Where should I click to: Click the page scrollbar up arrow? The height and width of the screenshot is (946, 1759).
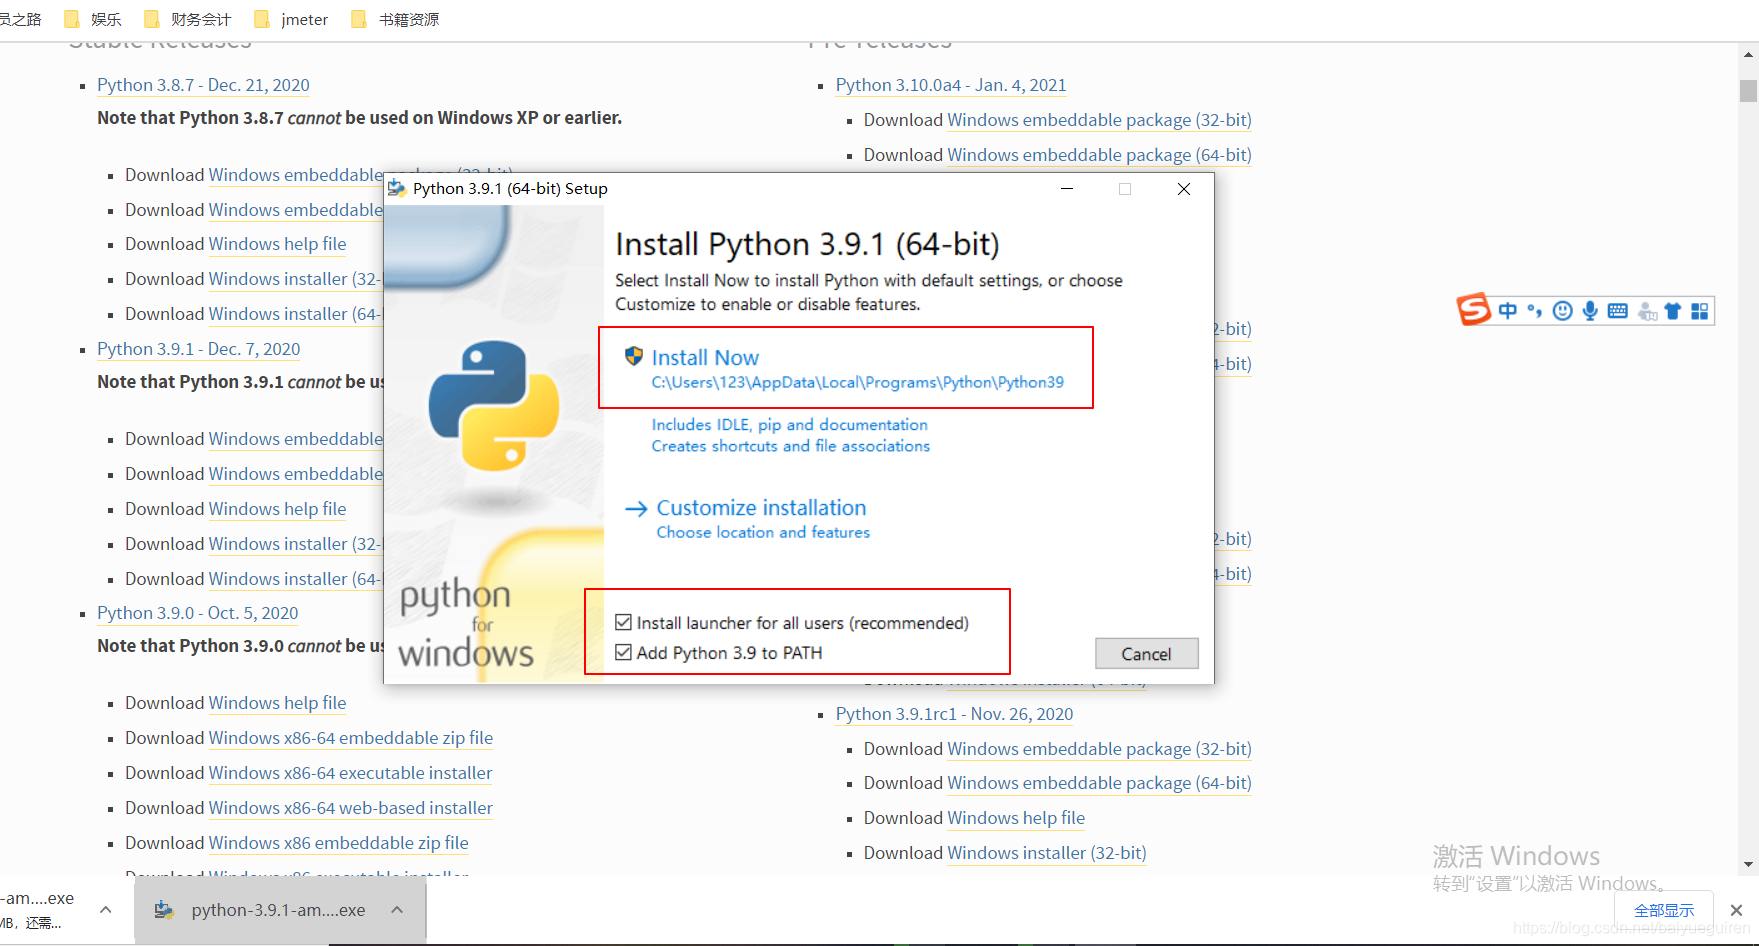pos(1748,55)
